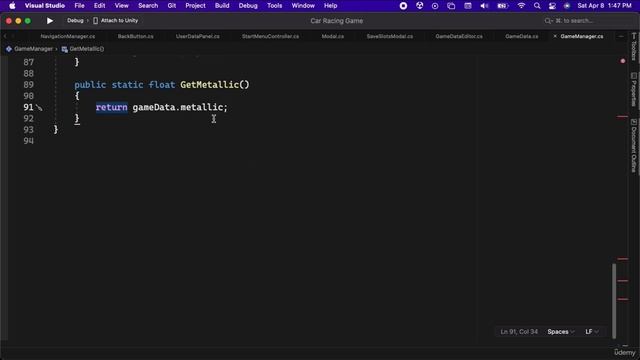Click the GameManager class breadcrumb
This screenshot has height=360, width=640.
(x=29, y=49)
